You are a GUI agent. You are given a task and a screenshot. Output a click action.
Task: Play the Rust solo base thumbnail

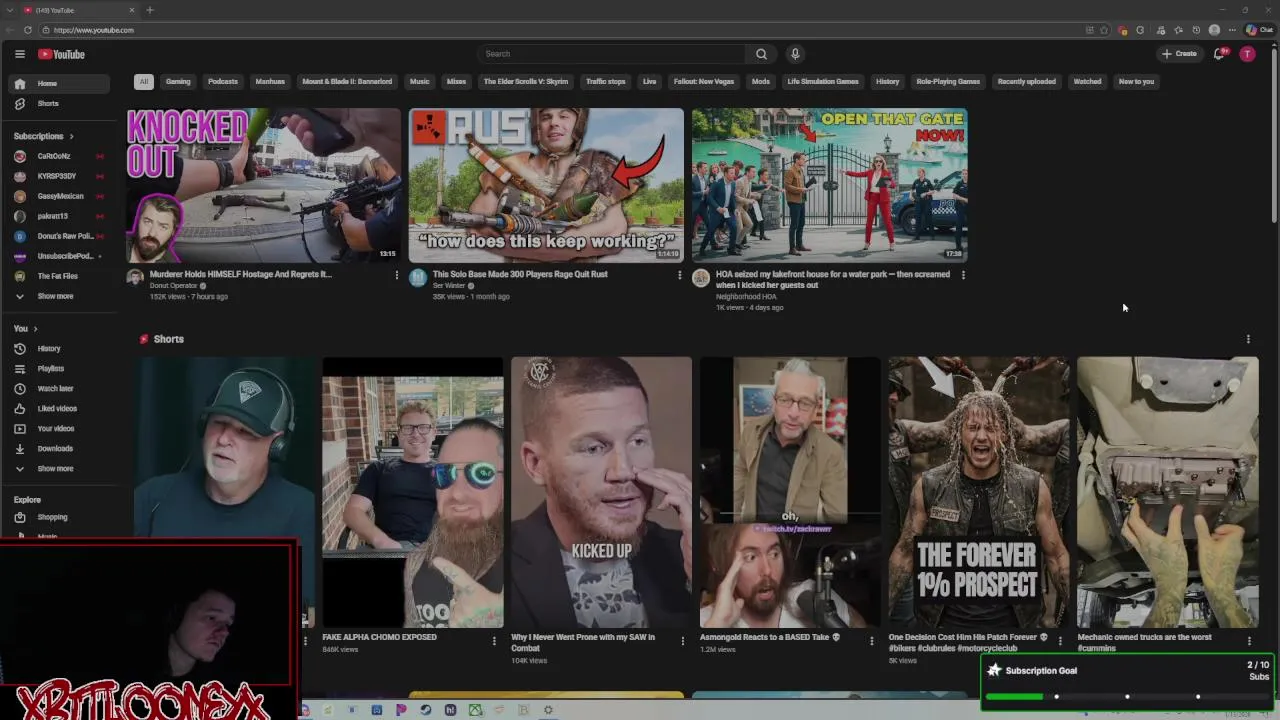[546, 185]
